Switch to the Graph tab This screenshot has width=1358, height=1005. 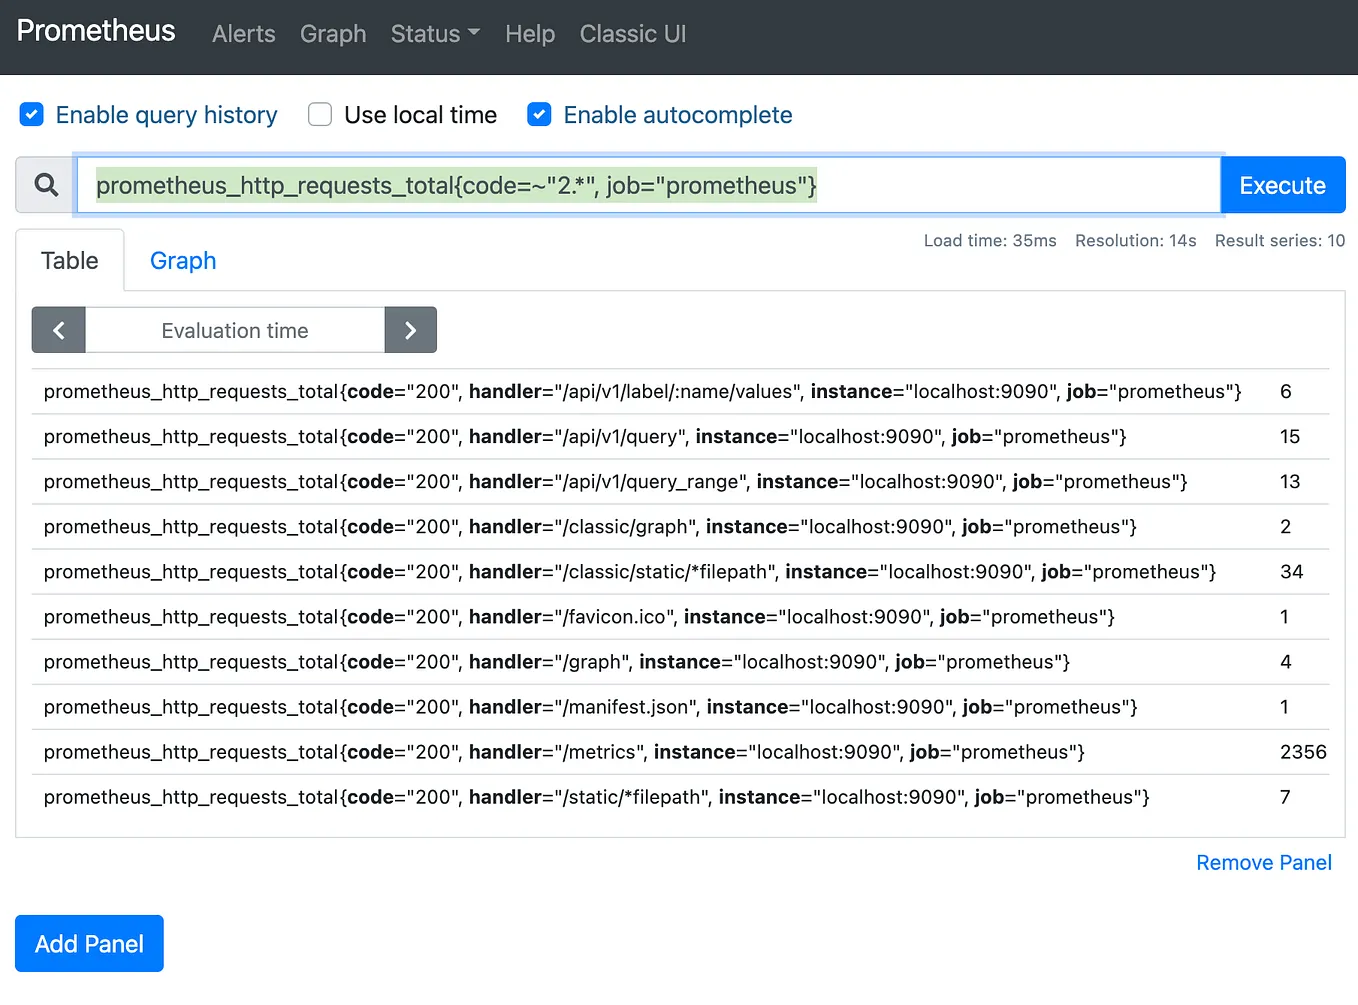[x=182, y=260]
